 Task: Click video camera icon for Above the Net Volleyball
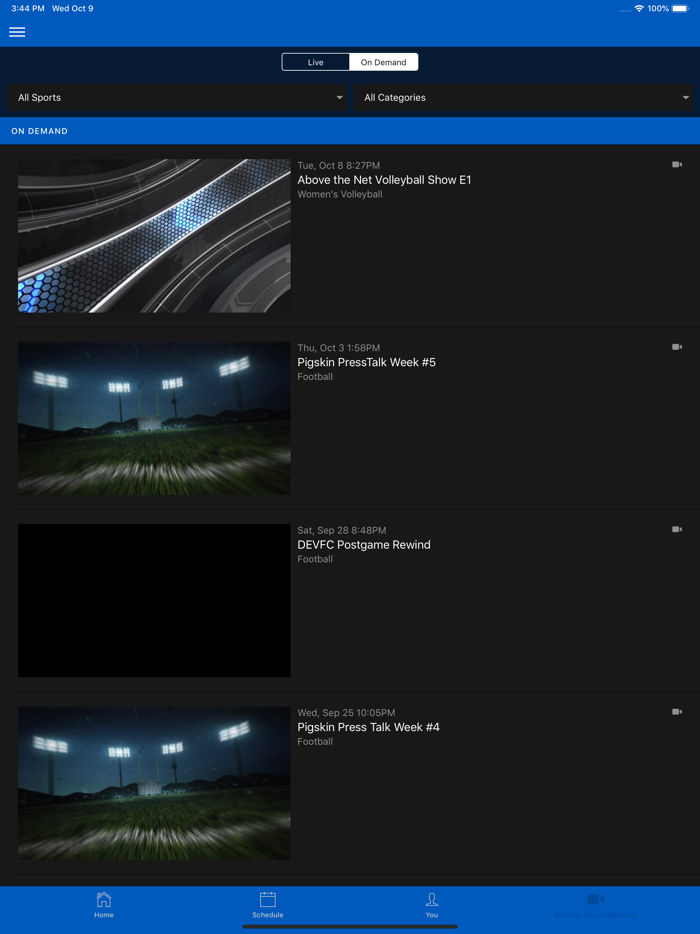pos(677,164)
